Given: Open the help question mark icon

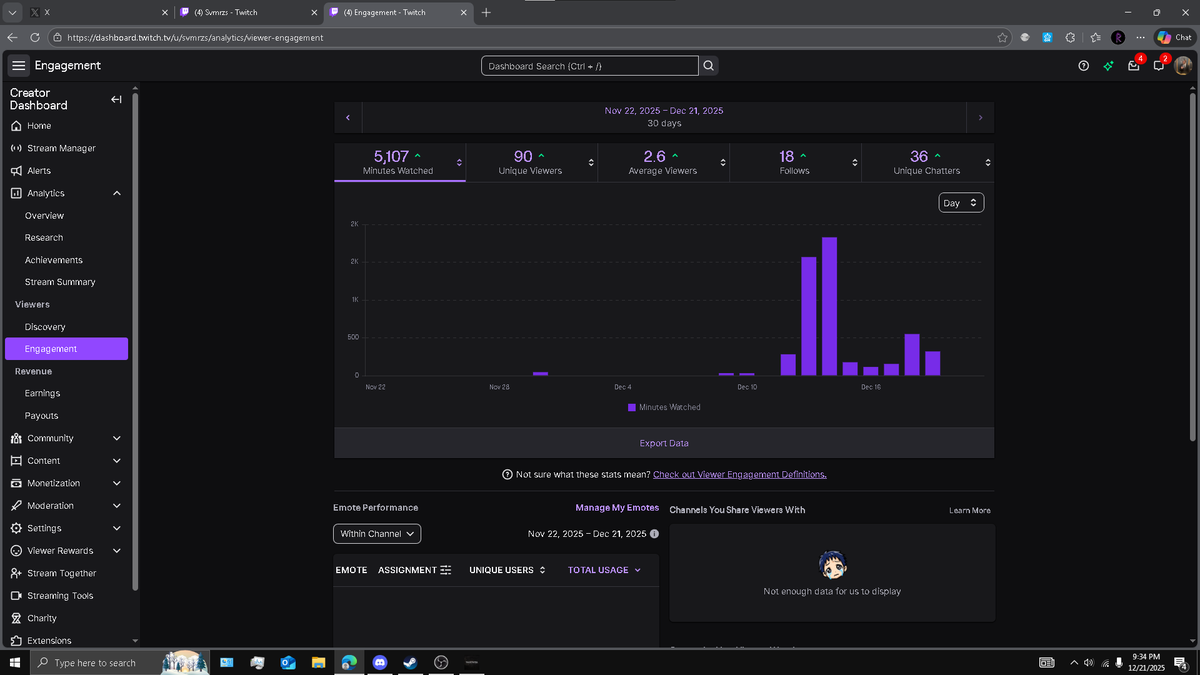Looking at the screenshot, I should [x=1083, y=66].
